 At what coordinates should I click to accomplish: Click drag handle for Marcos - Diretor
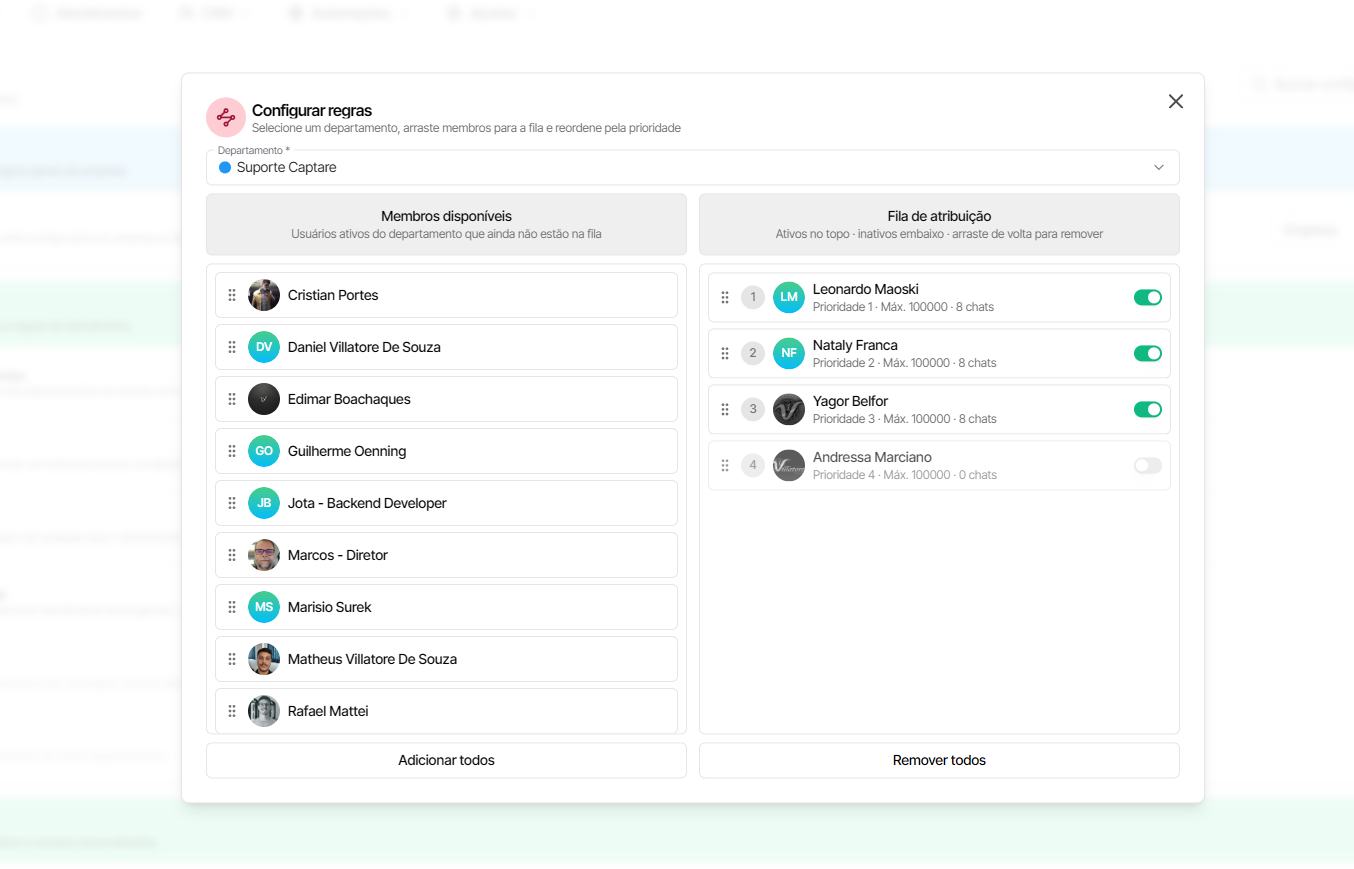(232, 555)
